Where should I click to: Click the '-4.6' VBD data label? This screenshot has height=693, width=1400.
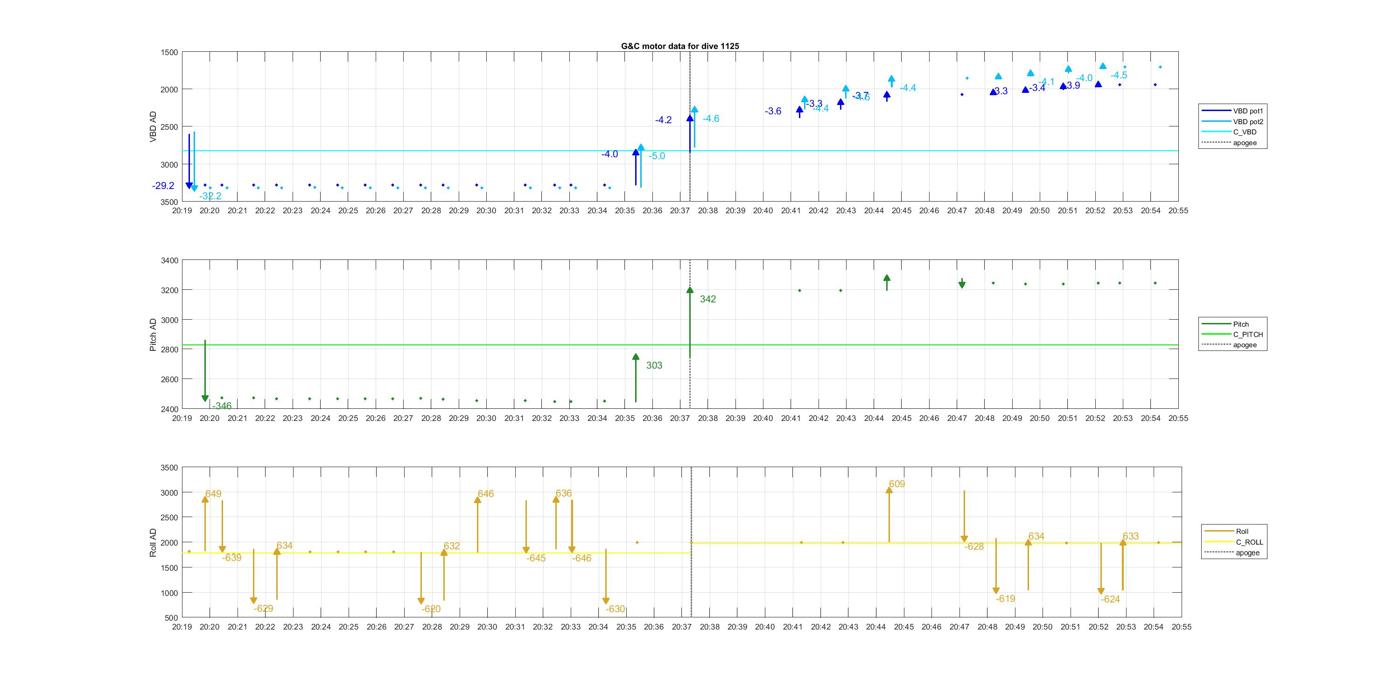[711, 119]
